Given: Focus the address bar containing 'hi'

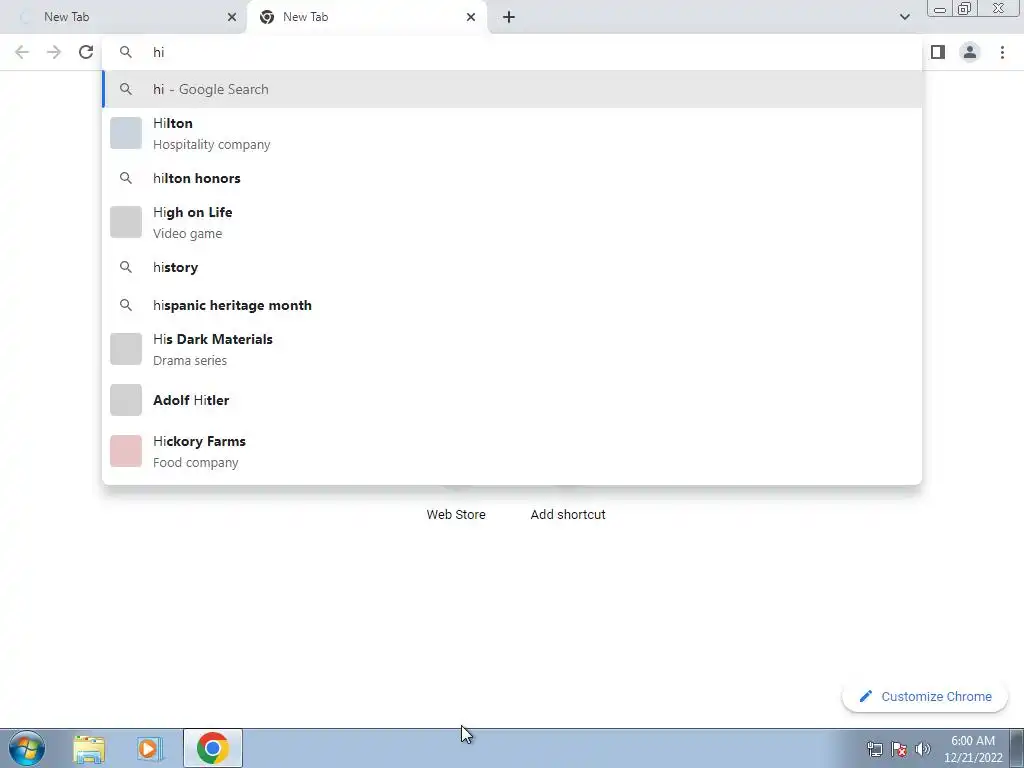Looking at the screenshot, I should pos(512,52).
